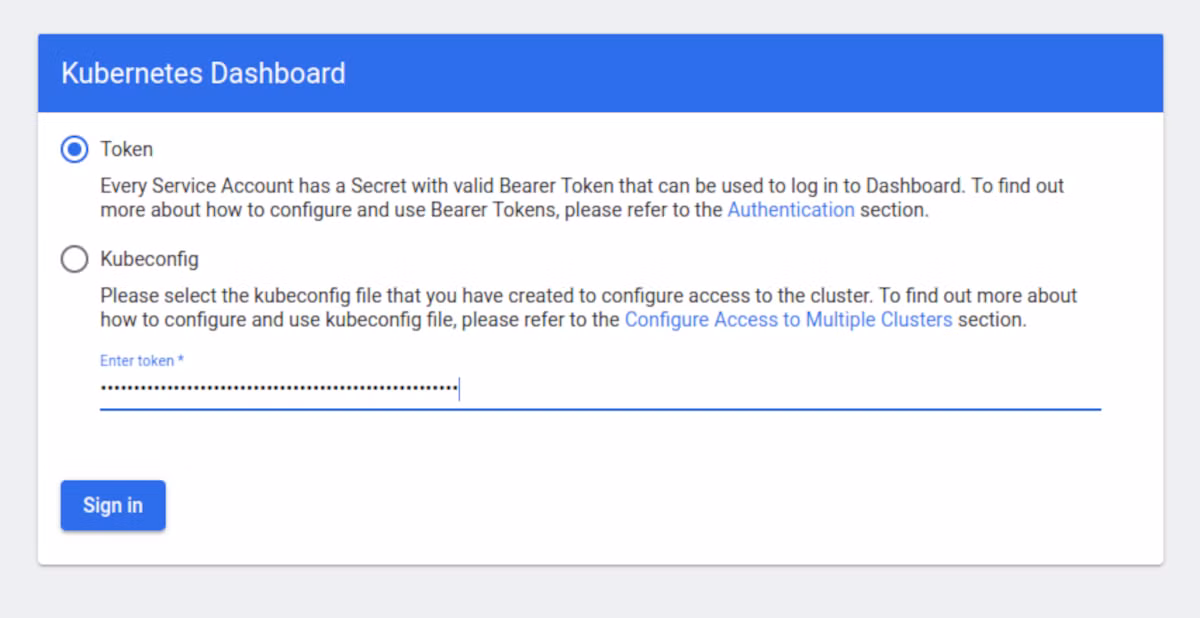This screenshot has width=1200, height=618.
Task: Click empty area of blue header bar
Action: (x=750, y=73)
